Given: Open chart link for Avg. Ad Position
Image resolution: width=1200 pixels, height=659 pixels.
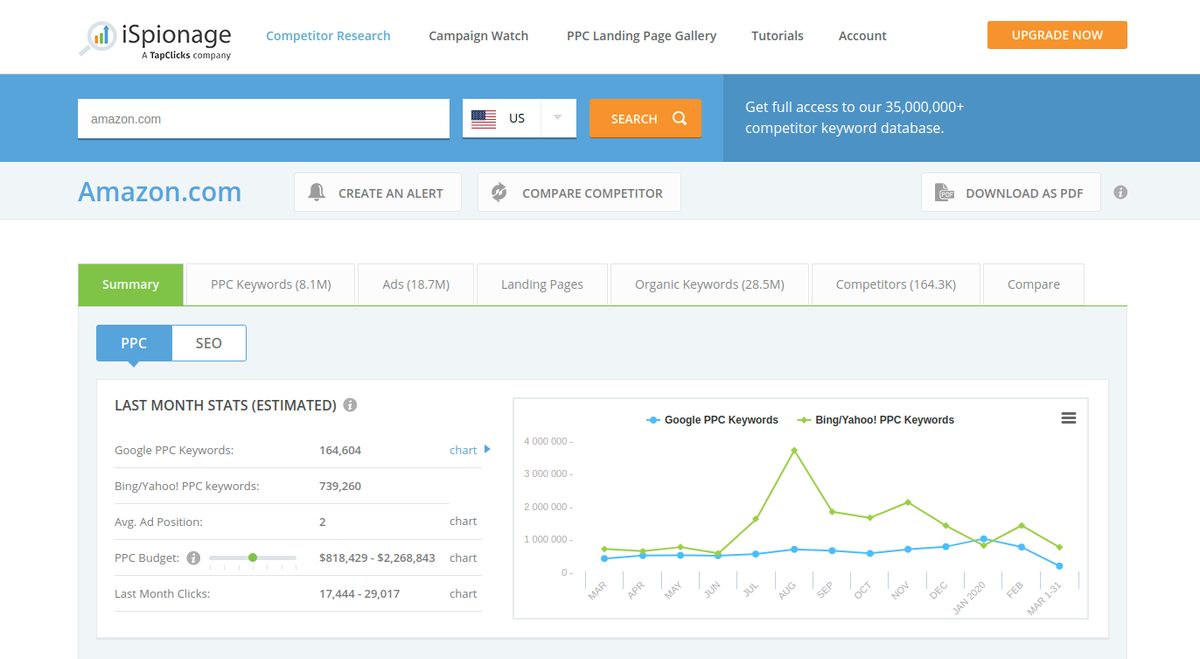Looking at the screenshot, I should pos(463,521).
